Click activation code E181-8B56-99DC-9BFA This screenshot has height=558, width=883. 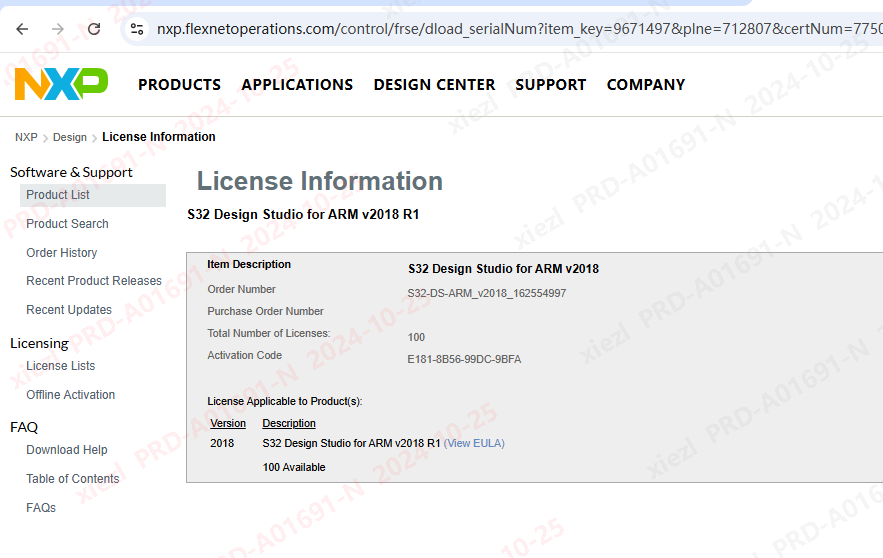(464, 359)
